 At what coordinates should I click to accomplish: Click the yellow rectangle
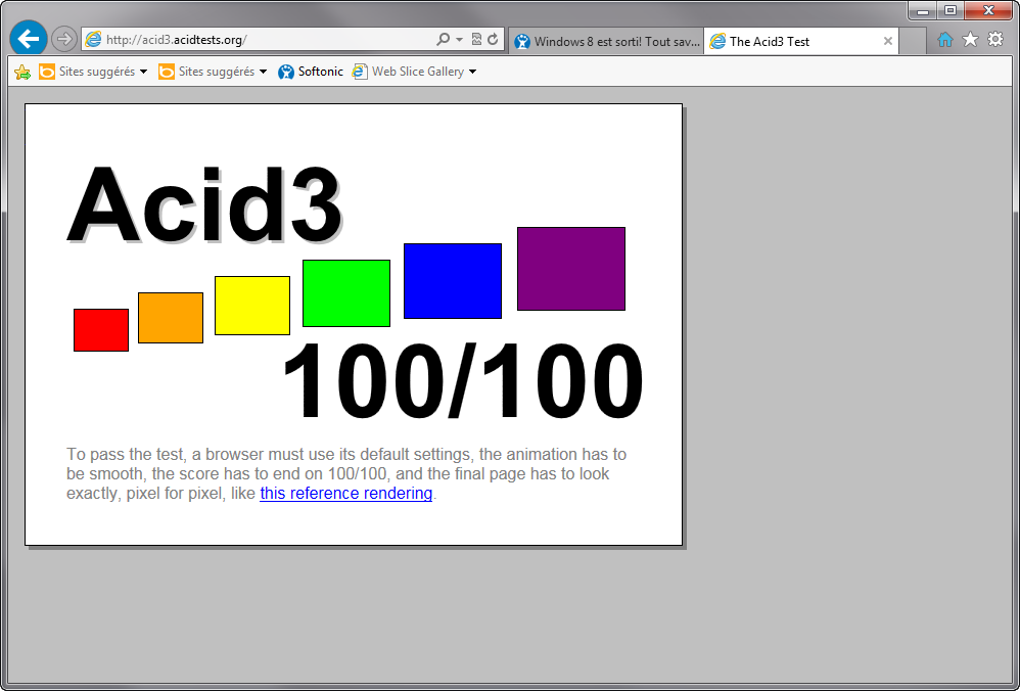tap(252, 306)
